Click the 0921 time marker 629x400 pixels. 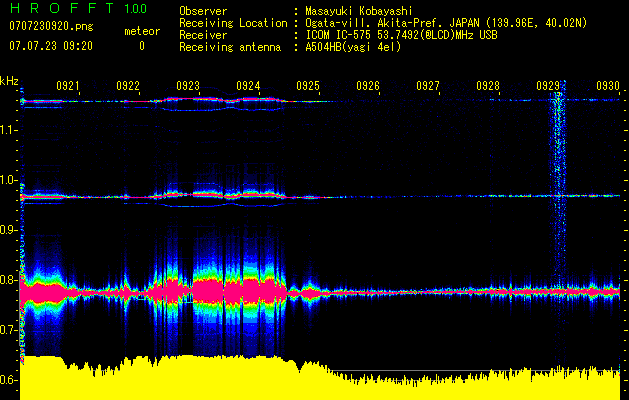point(68,87)
